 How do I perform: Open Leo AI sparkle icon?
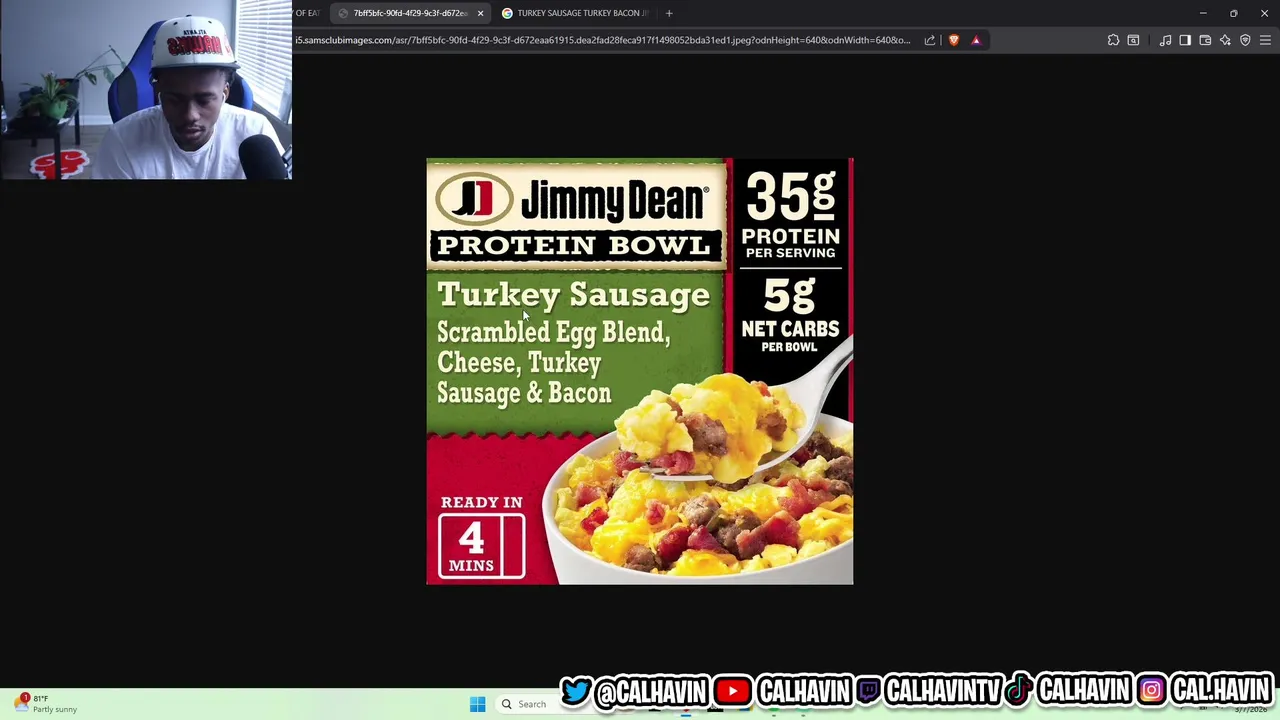pos(1225,40)
